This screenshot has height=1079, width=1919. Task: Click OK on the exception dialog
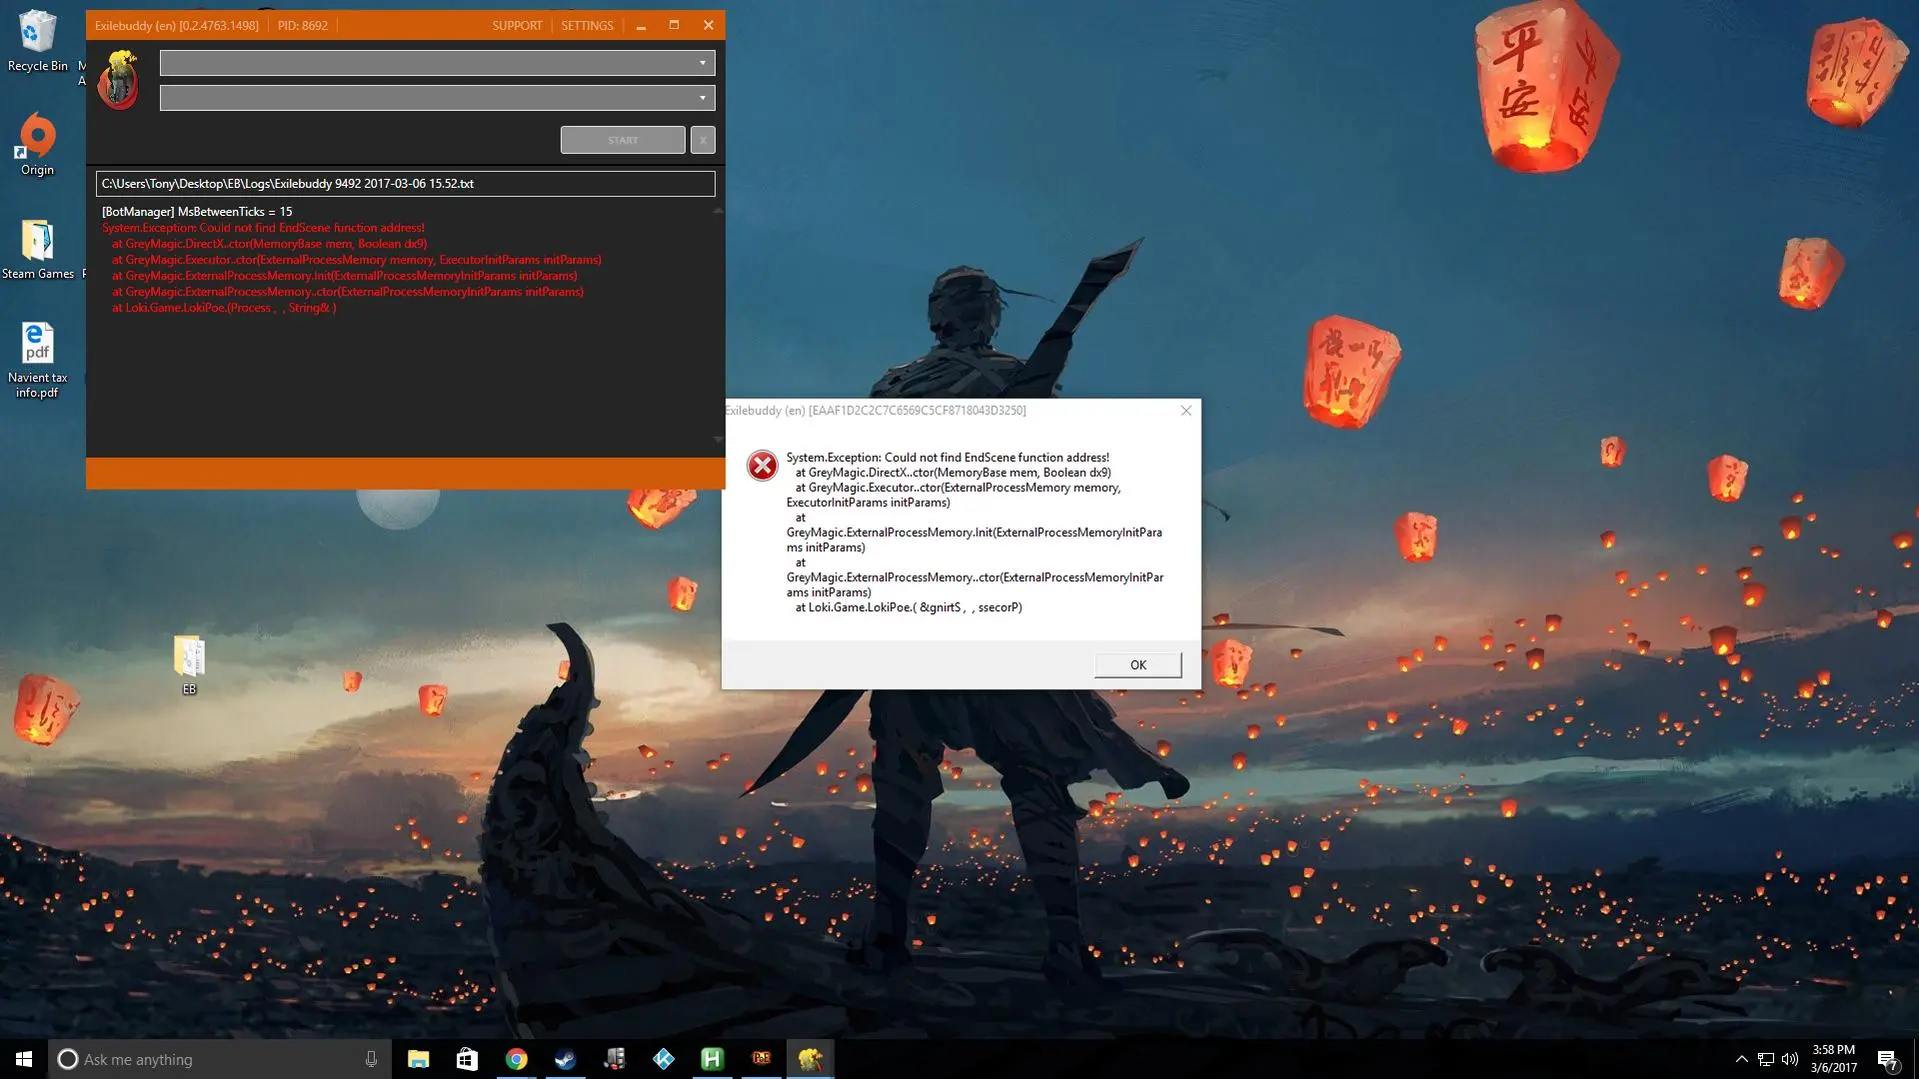point(1137,665)
